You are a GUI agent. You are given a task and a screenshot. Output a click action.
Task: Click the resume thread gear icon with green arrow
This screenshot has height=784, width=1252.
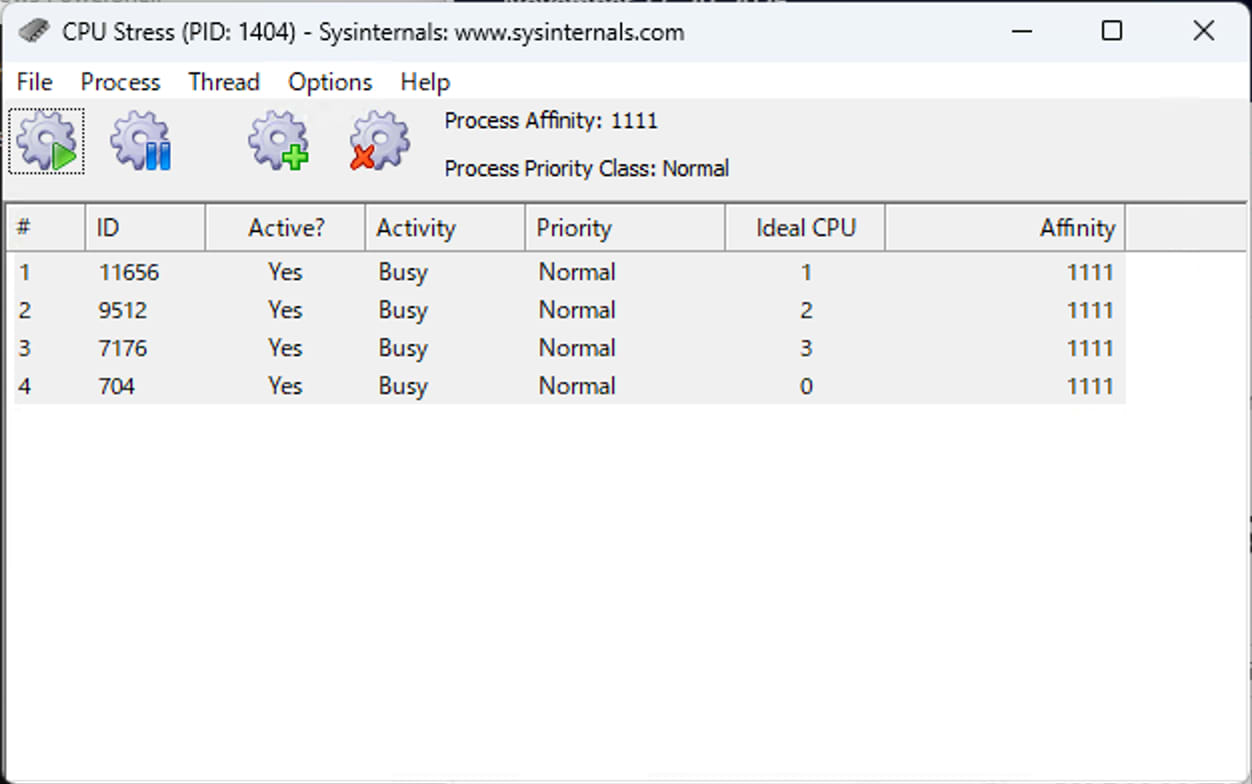47,141
